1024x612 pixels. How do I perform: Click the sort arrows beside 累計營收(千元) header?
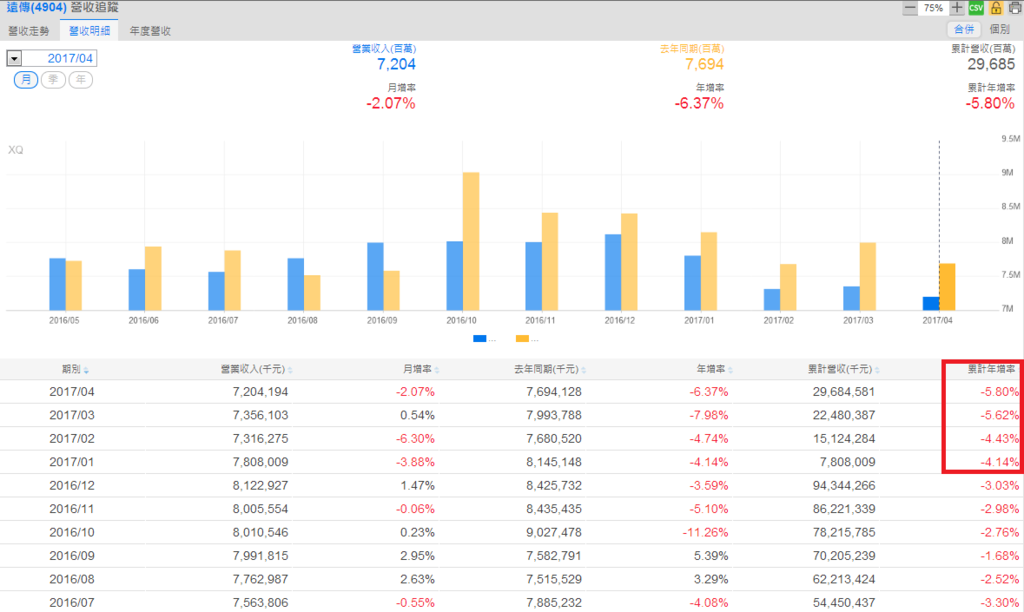[877, 370]
